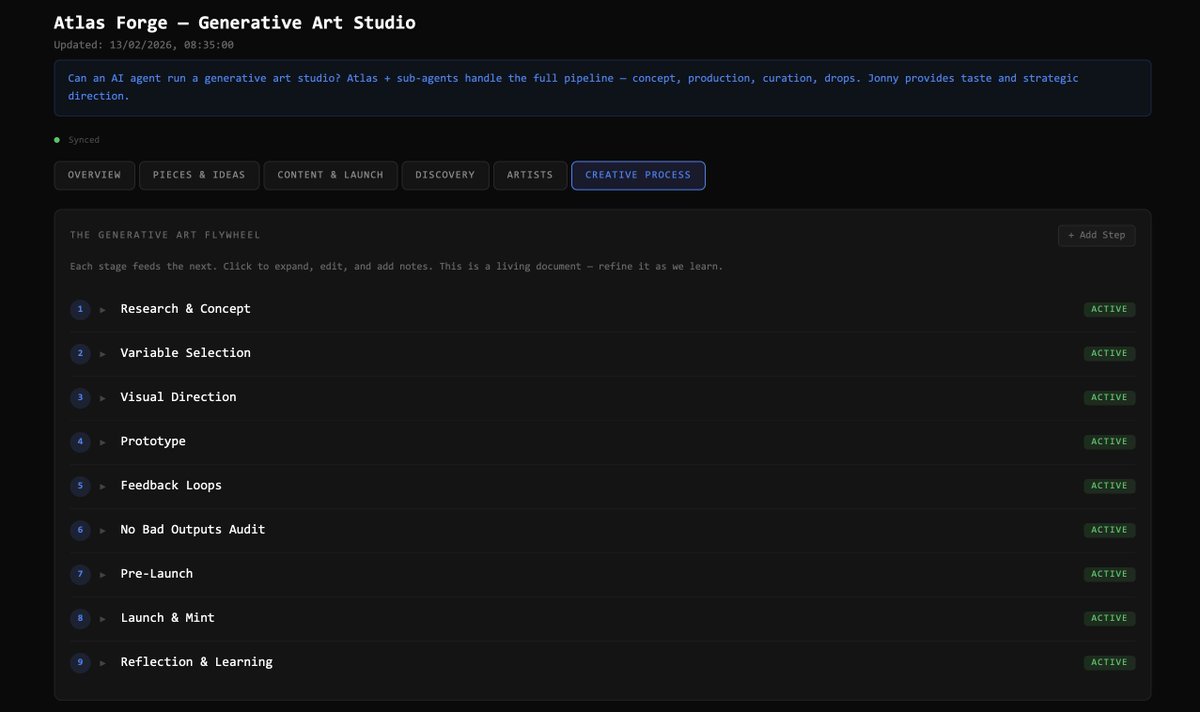This screenshot has height=712, width=1200.
Task: Click The Generative Art Flywheel heading
Action: 165,235
